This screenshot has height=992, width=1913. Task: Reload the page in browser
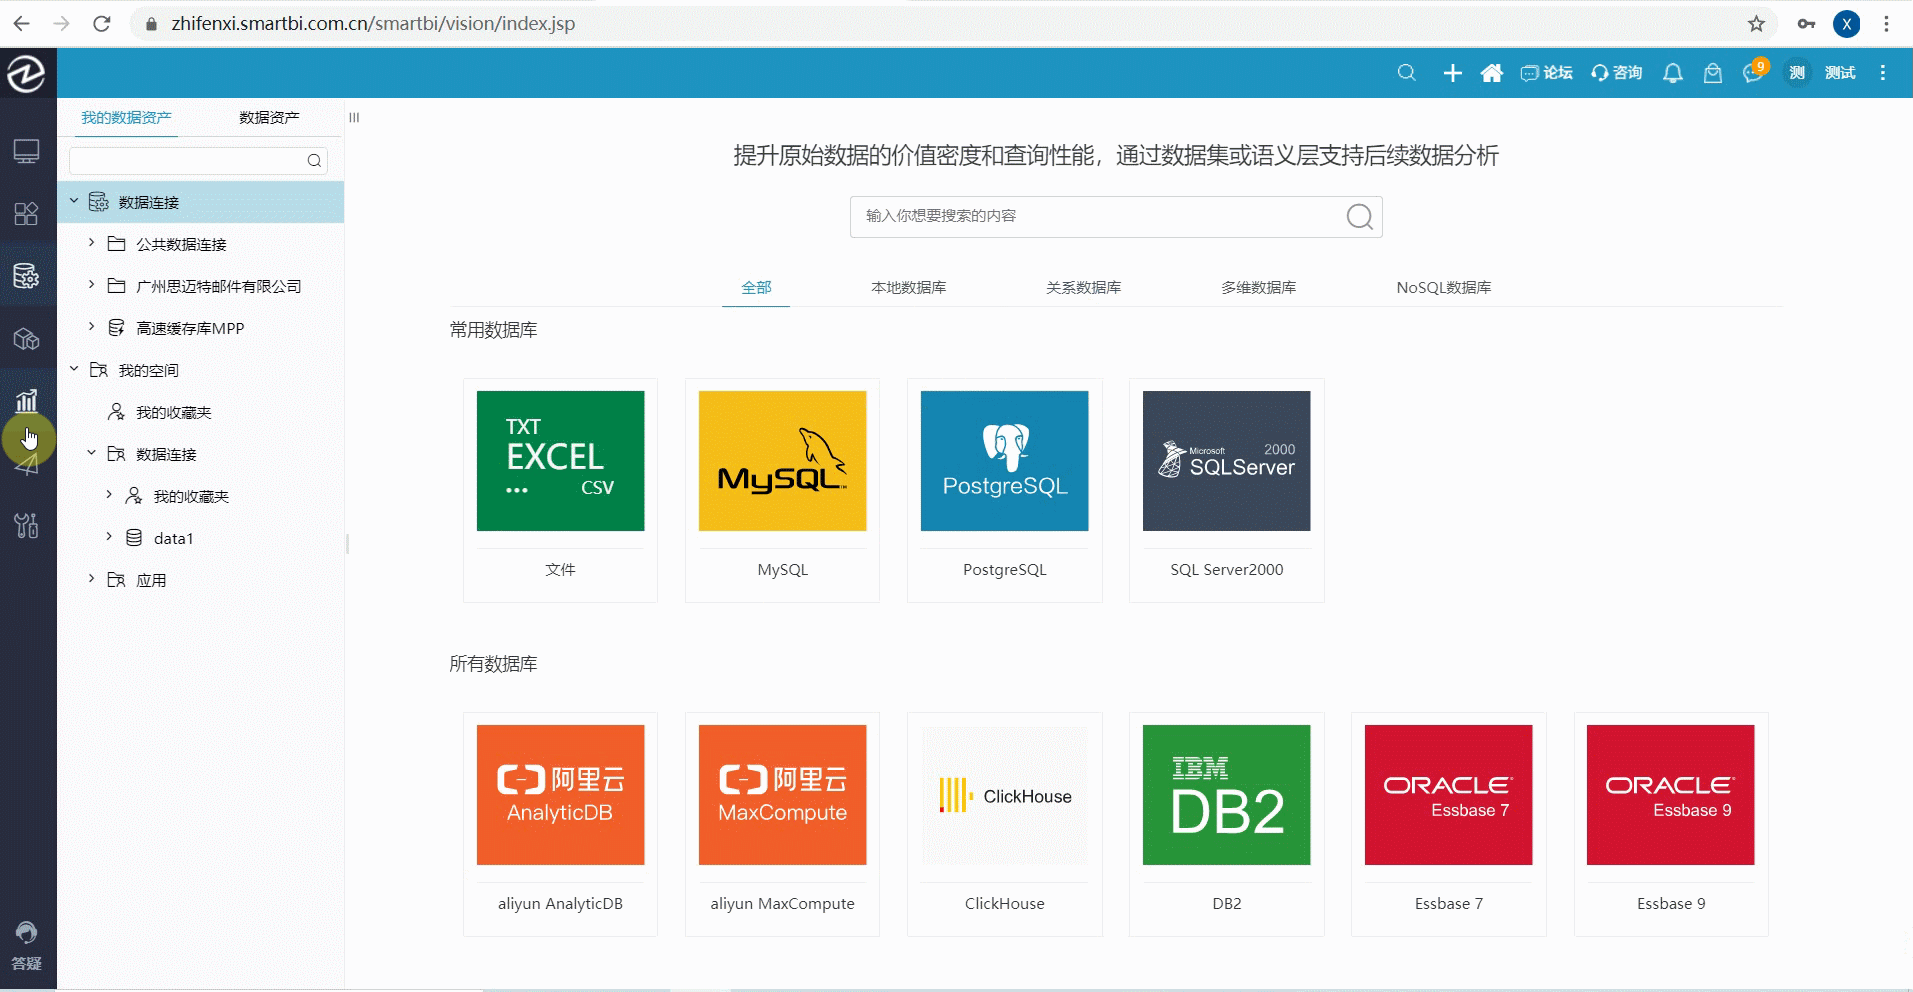(102, 24)
